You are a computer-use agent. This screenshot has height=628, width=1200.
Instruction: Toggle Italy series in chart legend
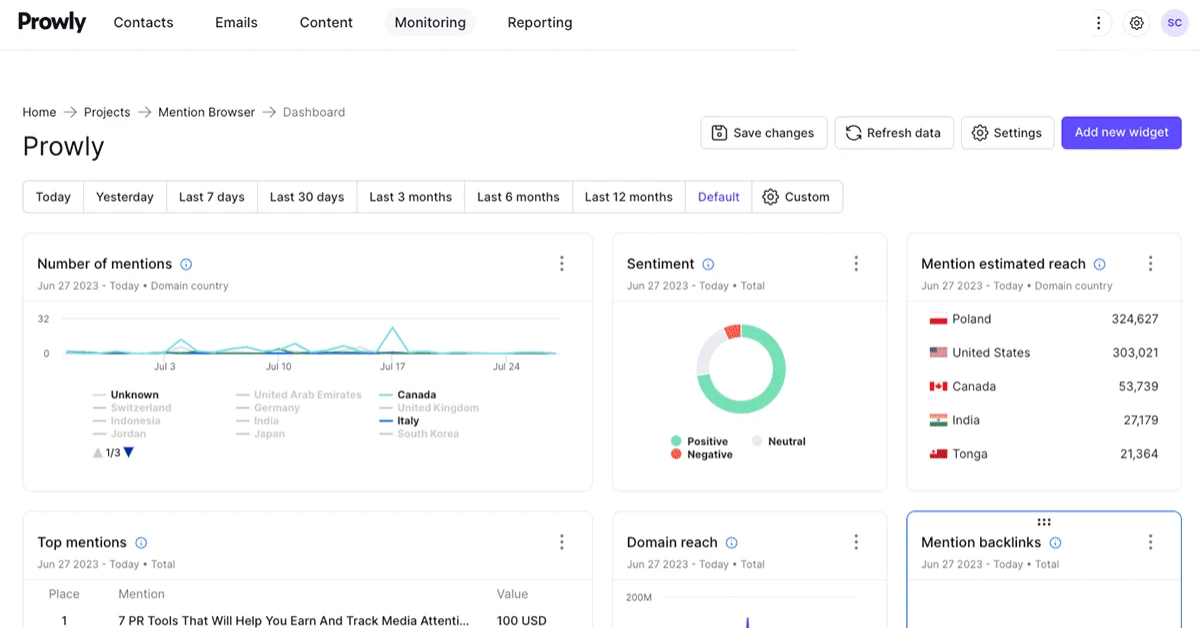click(x=400, y=421)
